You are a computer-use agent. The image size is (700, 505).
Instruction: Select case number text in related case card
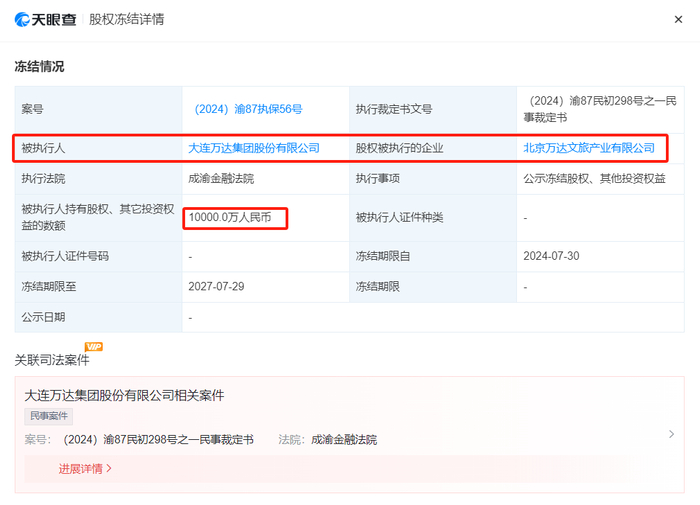[x=158, y=440]
